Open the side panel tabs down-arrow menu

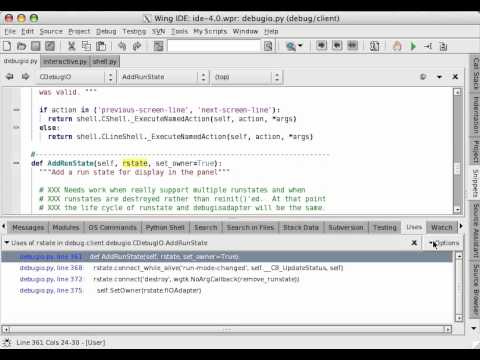tap(474, 328)
